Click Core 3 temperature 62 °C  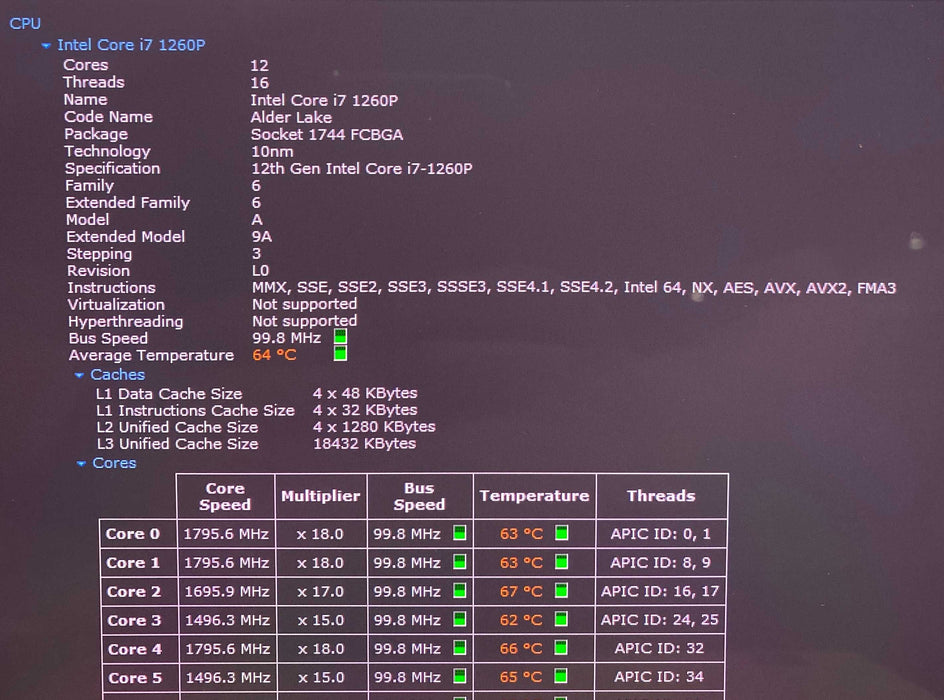pyautogui.click(x=521, y=620)
